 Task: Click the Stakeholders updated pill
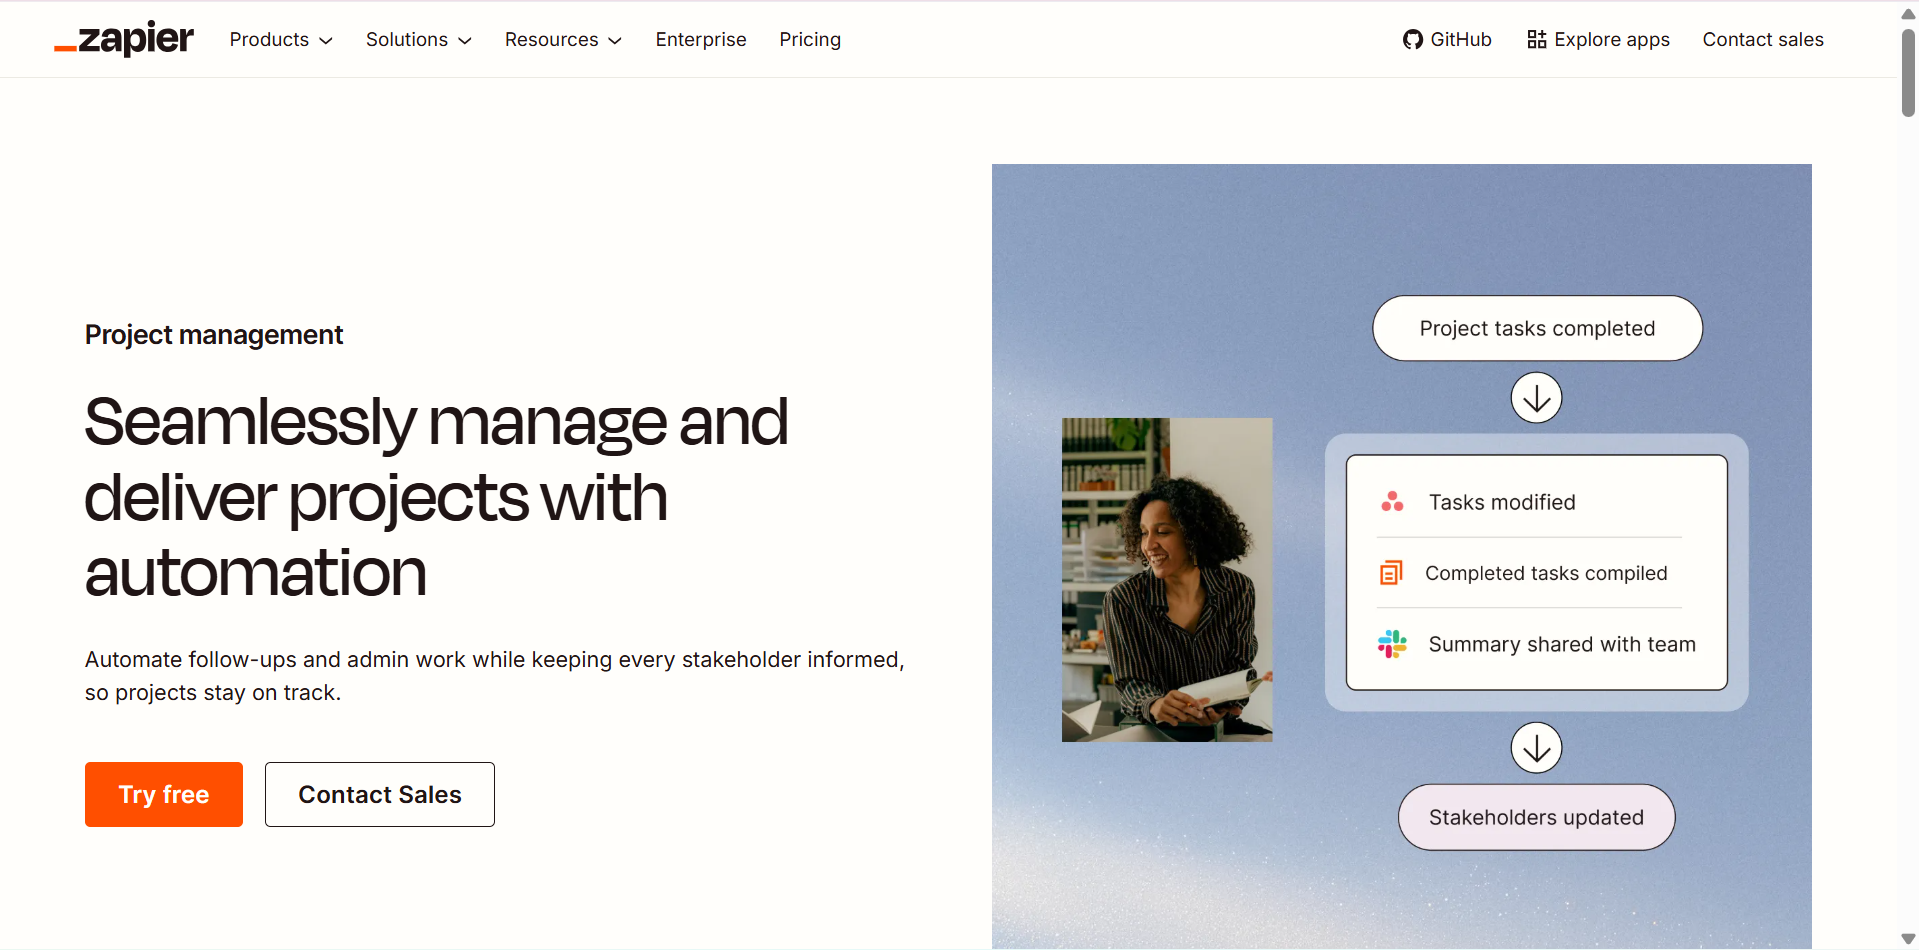(1536, 817)
